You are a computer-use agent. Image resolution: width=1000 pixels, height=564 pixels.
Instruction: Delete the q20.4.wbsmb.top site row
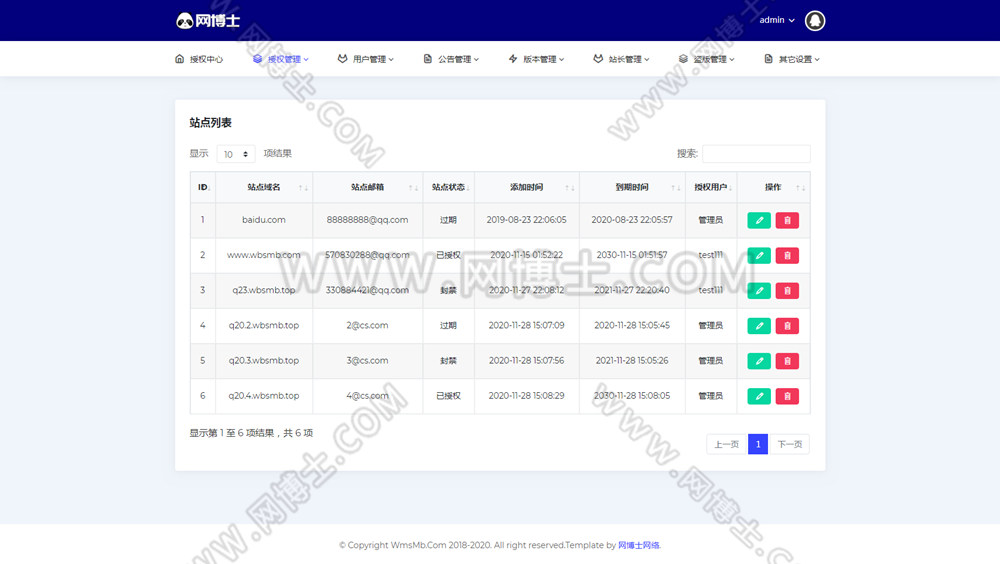(x=787, y=396)
